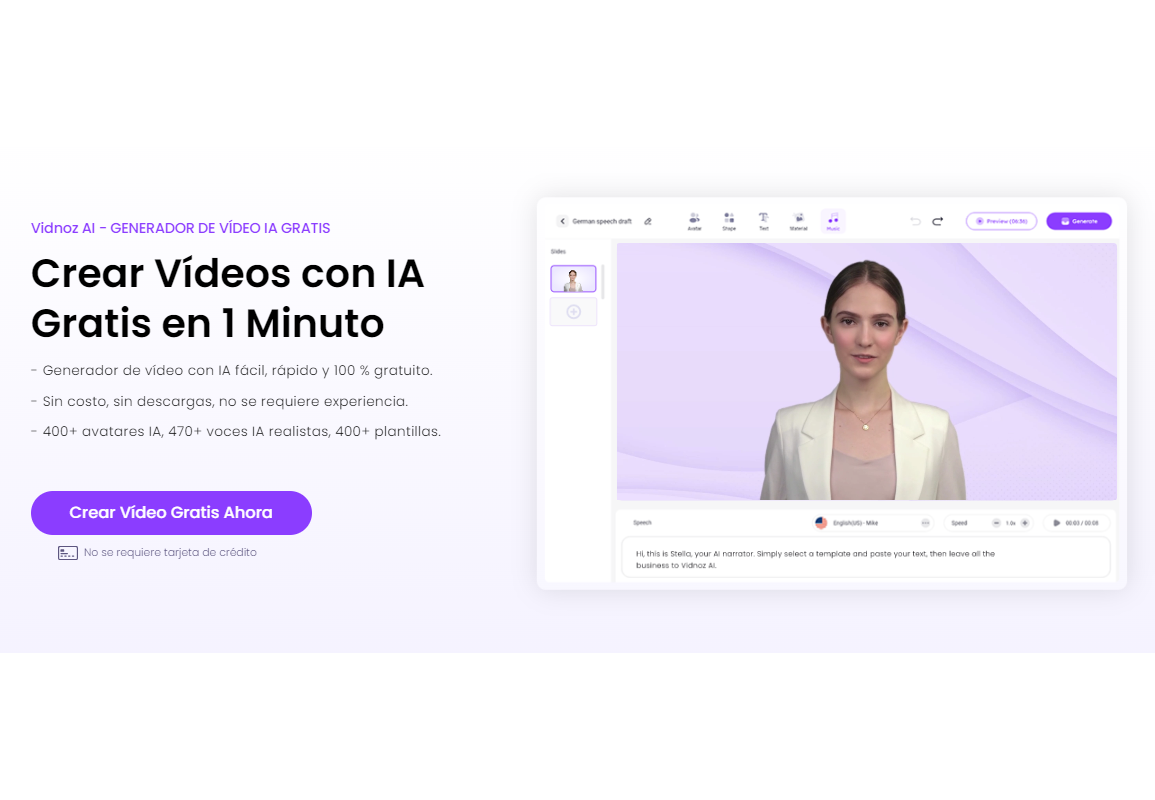Click Crear Vídeo Gratis Ahora button
The image size is (1155, 800).
click(x=171, y=513)
